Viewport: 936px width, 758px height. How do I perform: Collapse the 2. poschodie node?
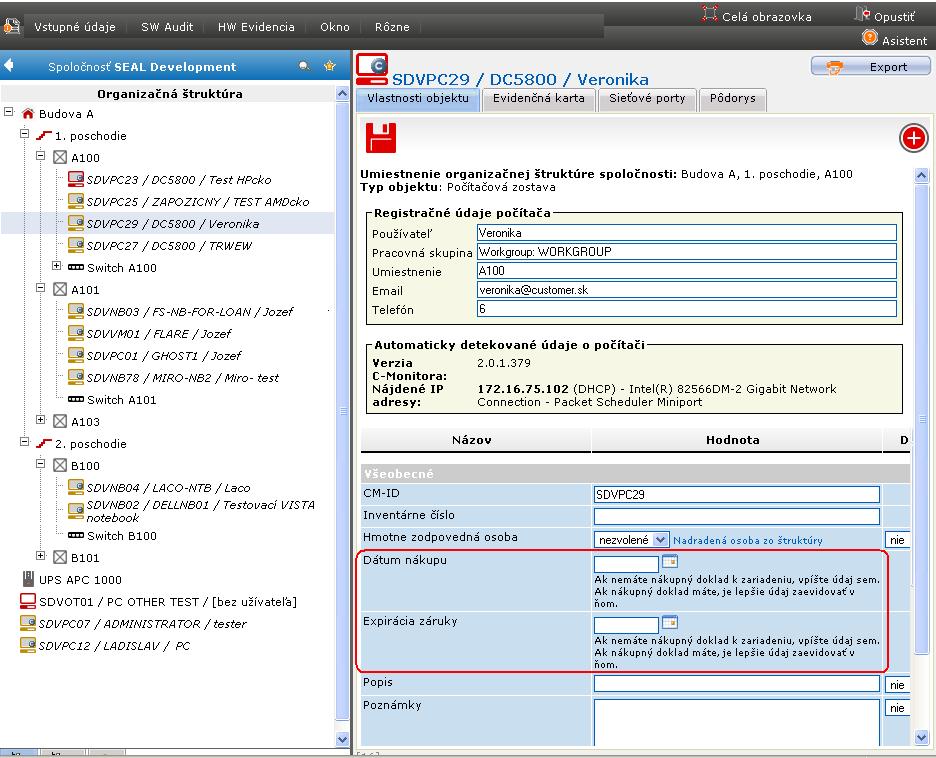[24, 442]
